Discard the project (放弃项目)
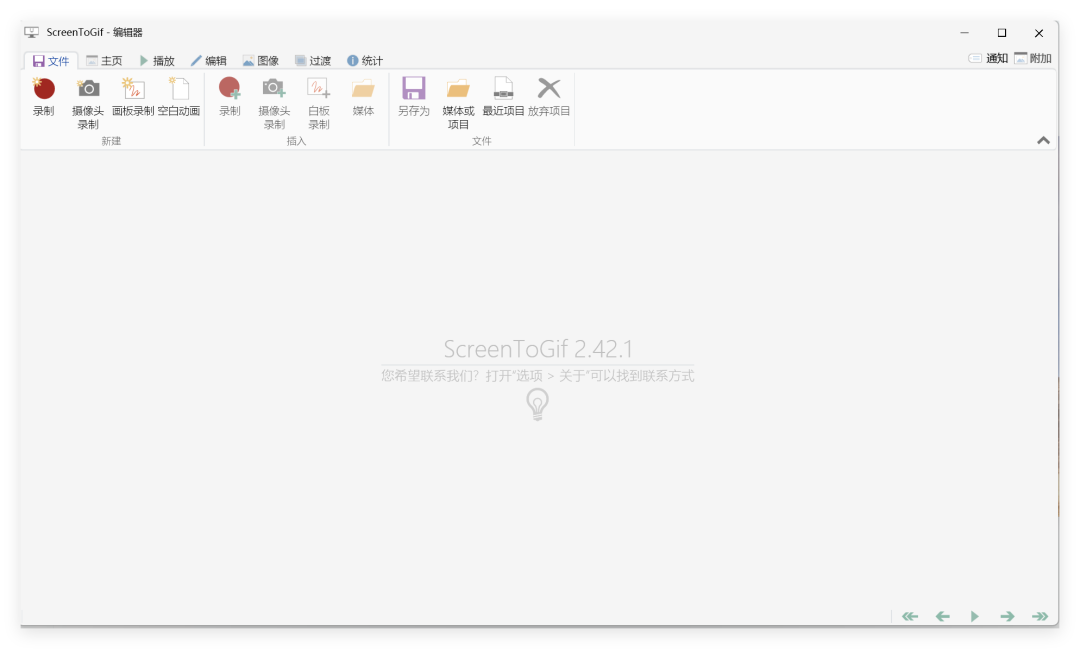This screenshot has height=649, width=1080. click(x=549, y=97)
